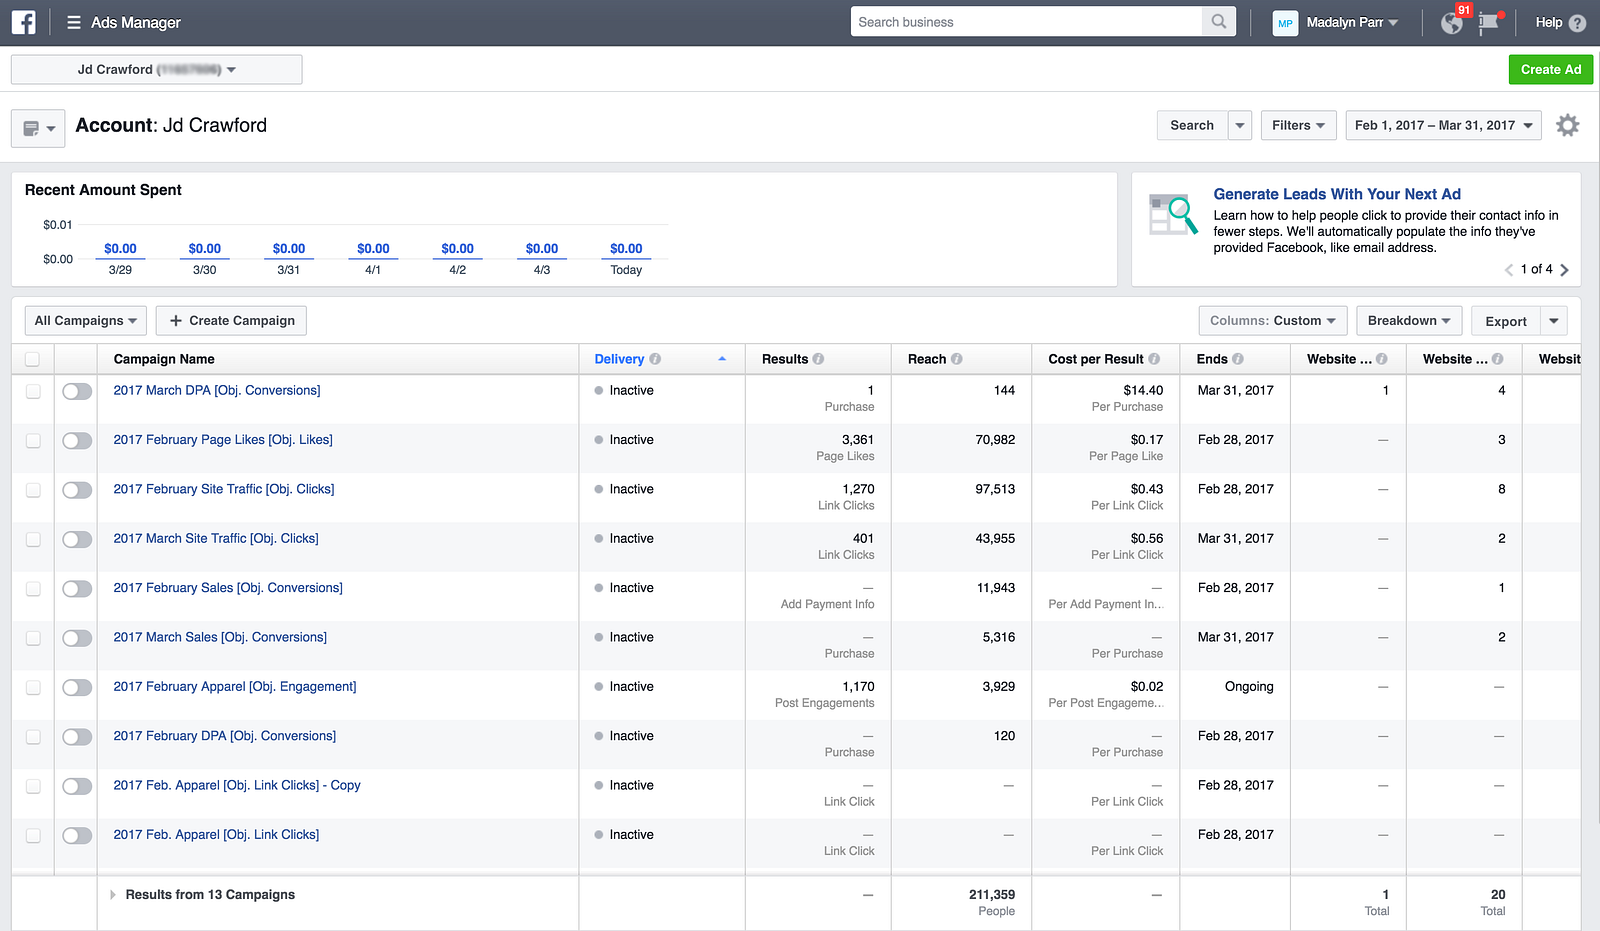Expand Results from 13 Campaigns row
1600x931 pixels.
pos(113,895)
